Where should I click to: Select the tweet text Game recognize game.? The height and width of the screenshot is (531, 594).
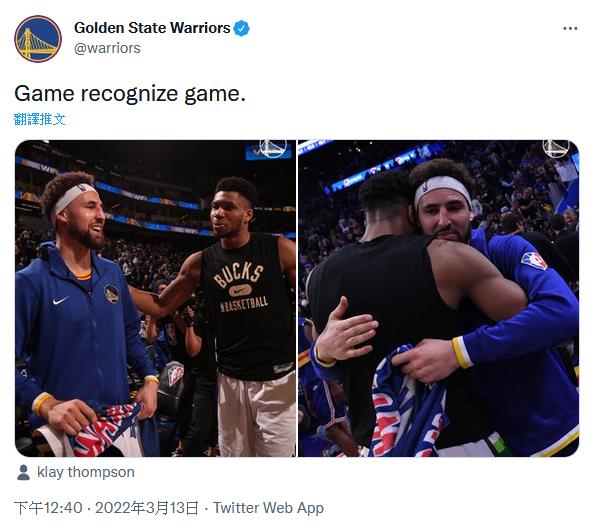(x=130, y=93)
